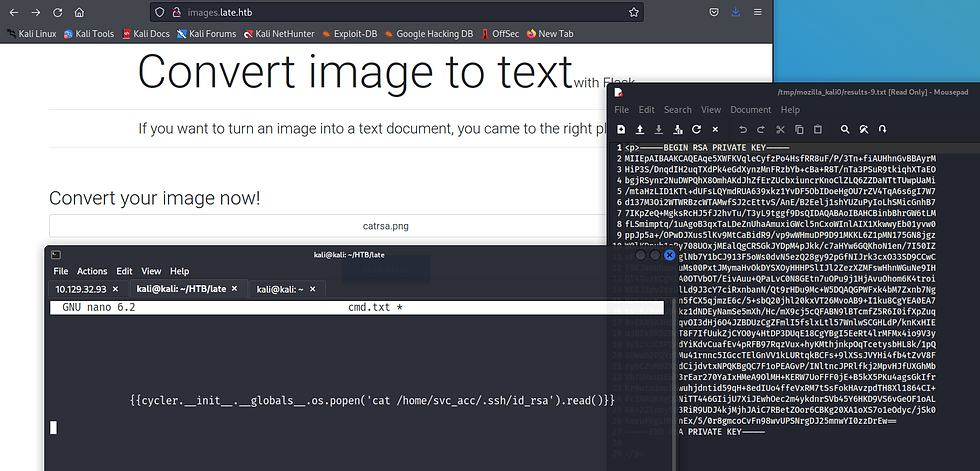980x471 pixels.
Task: Open the Google Hacking DB bookmark
Action: pyautogui.click(x=429, y=34)
